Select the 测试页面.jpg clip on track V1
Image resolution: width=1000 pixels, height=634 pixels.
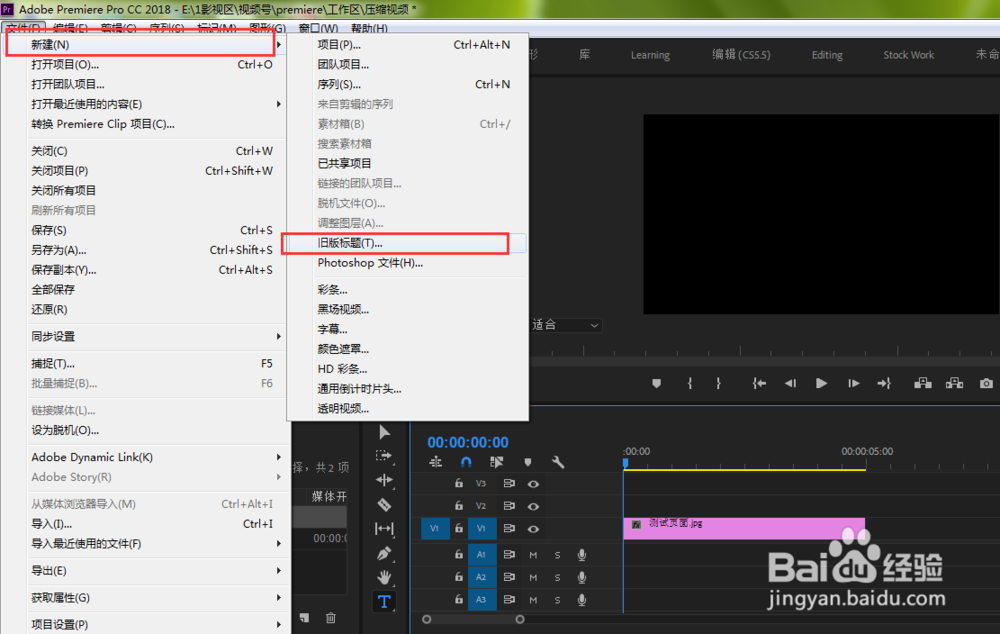744,526
